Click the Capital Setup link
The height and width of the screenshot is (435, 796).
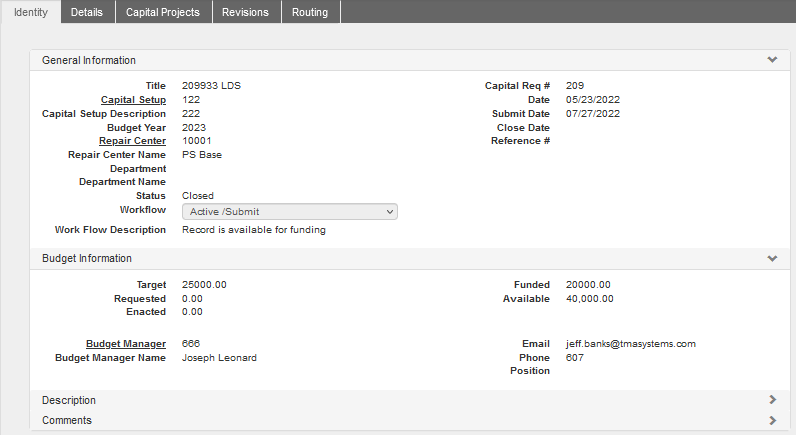133,100
